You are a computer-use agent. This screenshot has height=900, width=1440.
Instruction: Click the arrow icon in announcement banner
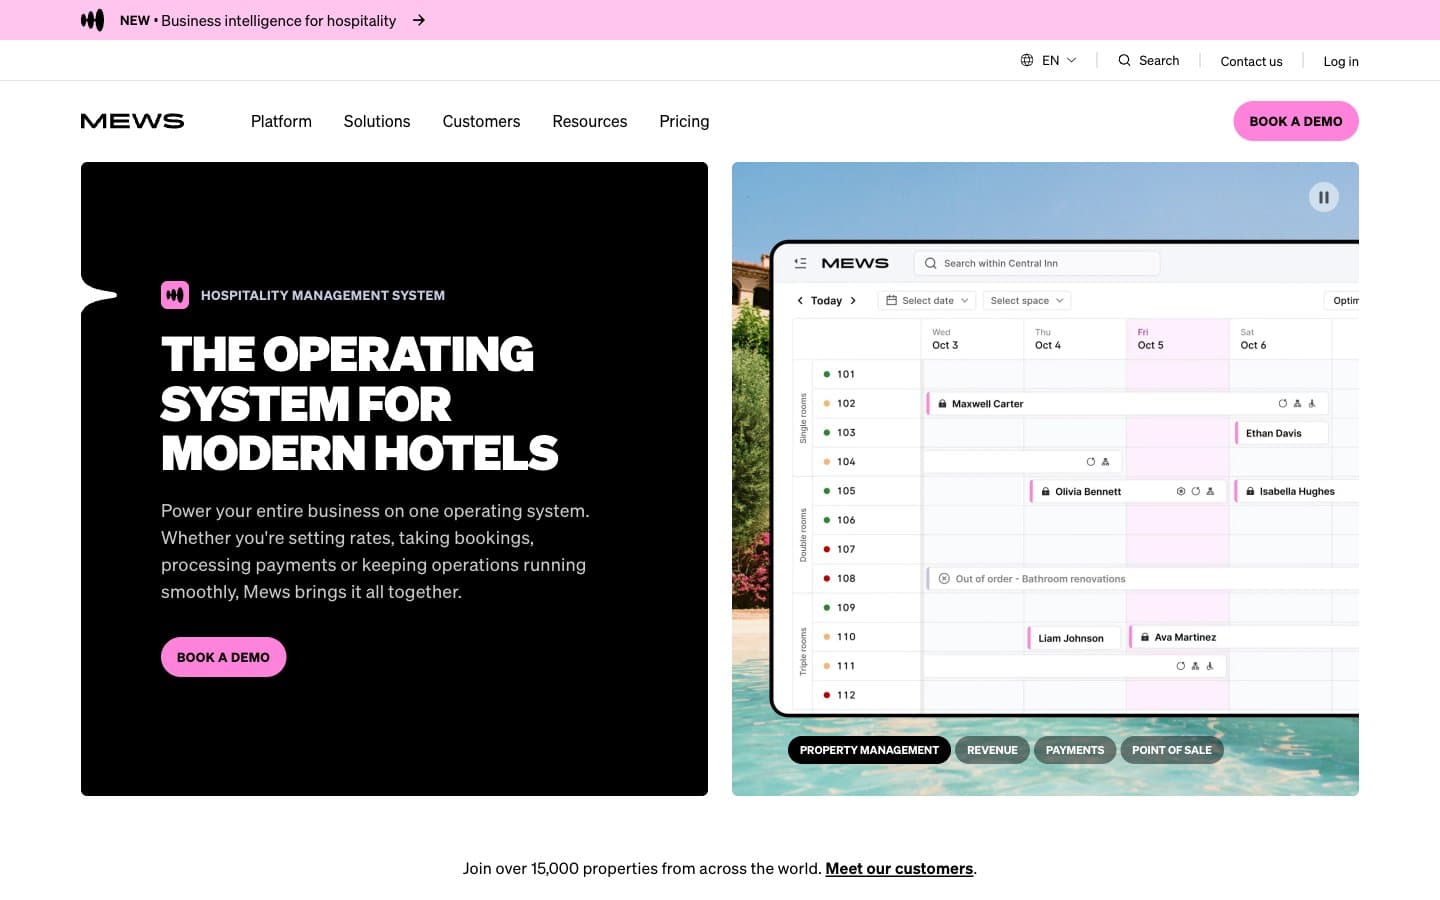pyautogui.click(x=419, y=20)
